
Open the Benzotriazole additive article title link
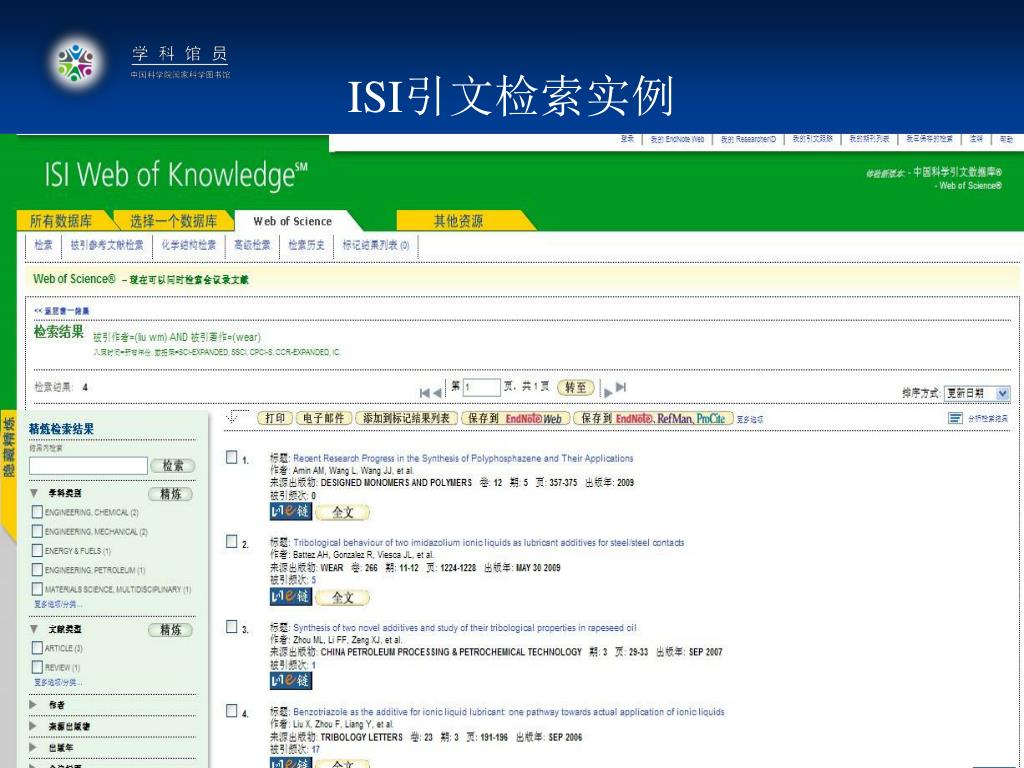click(509, 712)
